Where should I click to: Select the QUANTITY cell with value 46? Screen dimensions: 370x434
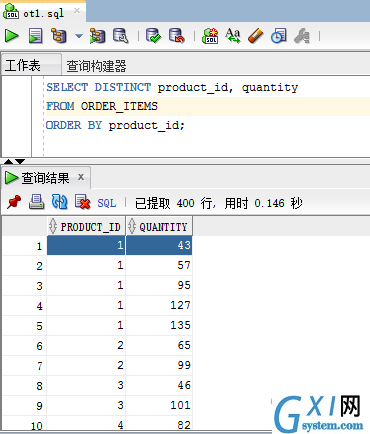coord(159,386)
